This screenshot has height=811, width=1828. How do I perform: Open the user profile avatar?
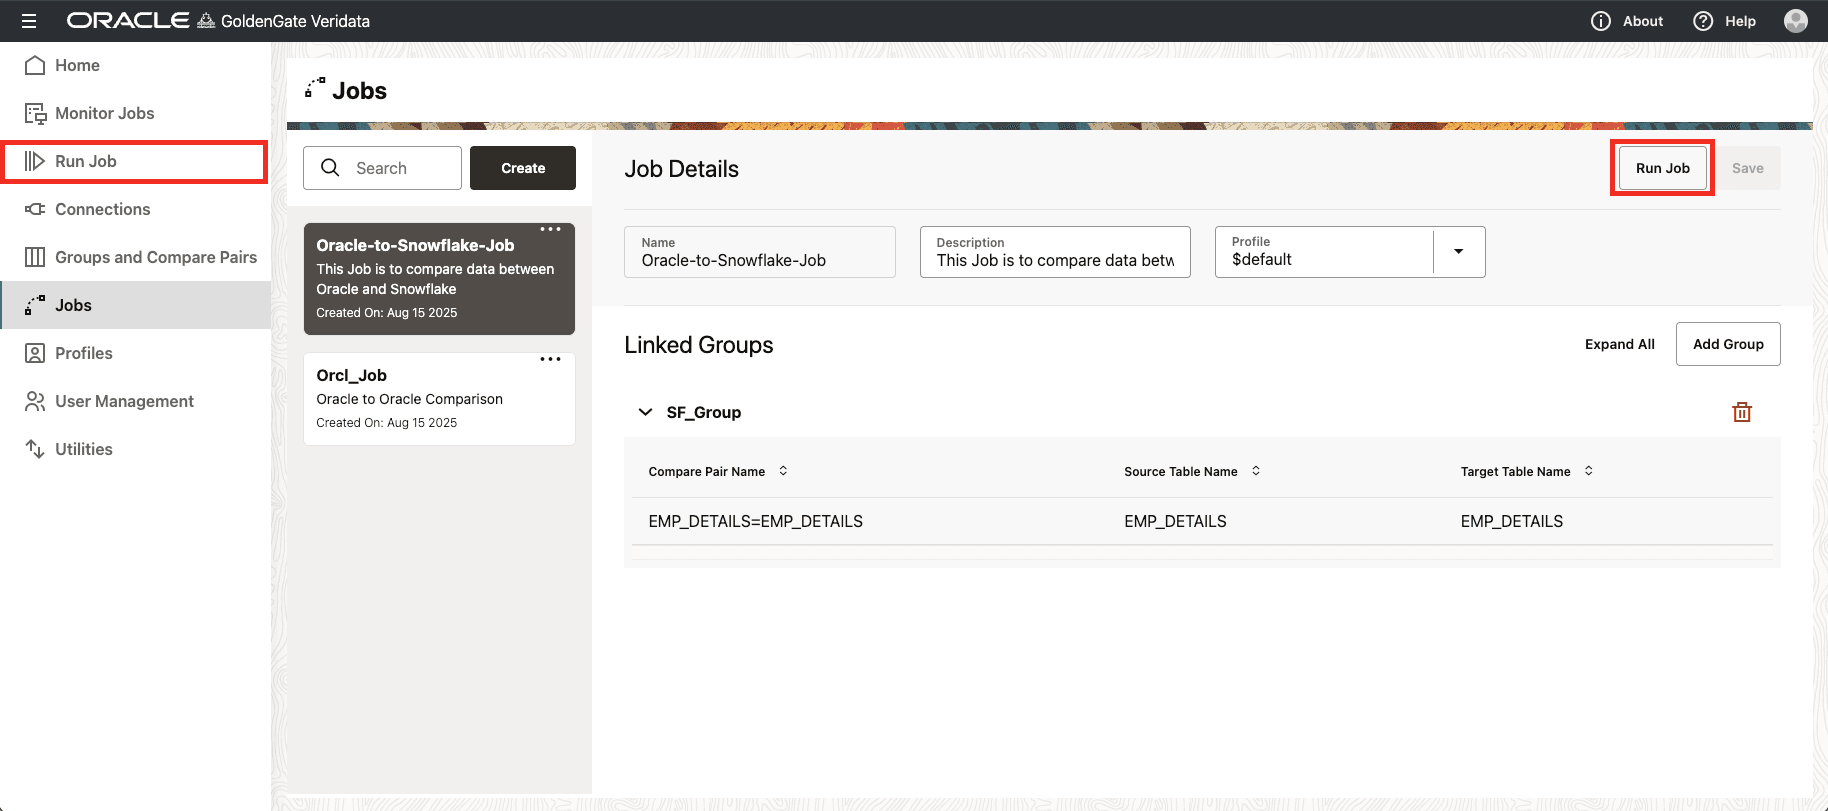click(1796, 21)
